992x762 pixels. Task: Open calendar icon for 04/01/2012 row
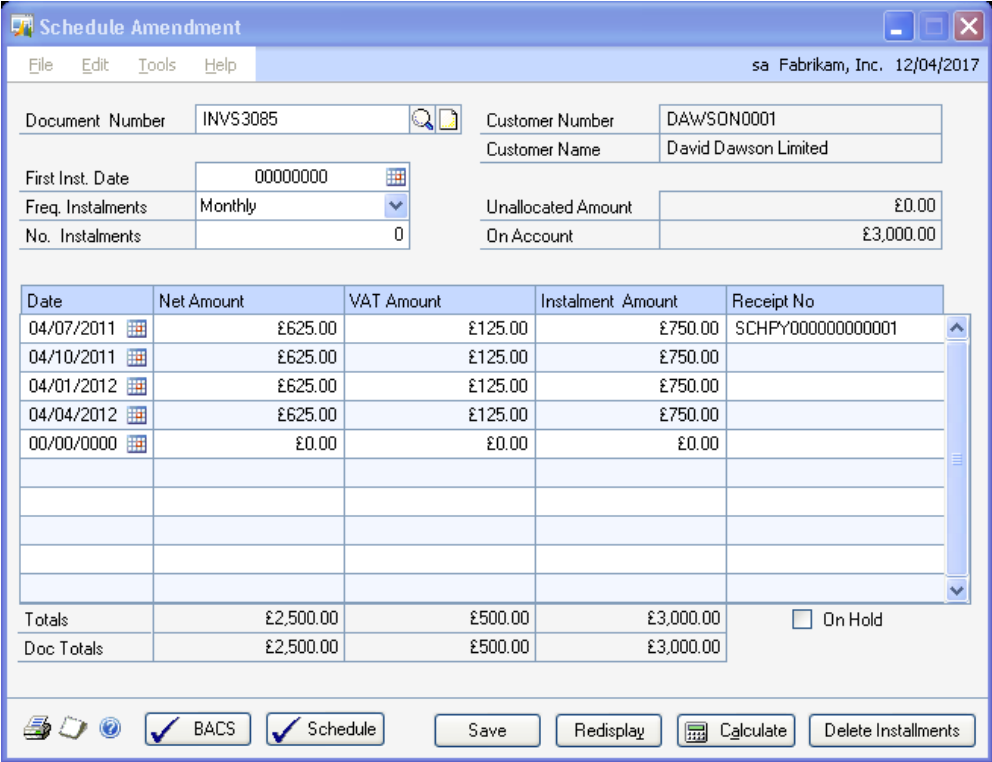tap(137, 386)
